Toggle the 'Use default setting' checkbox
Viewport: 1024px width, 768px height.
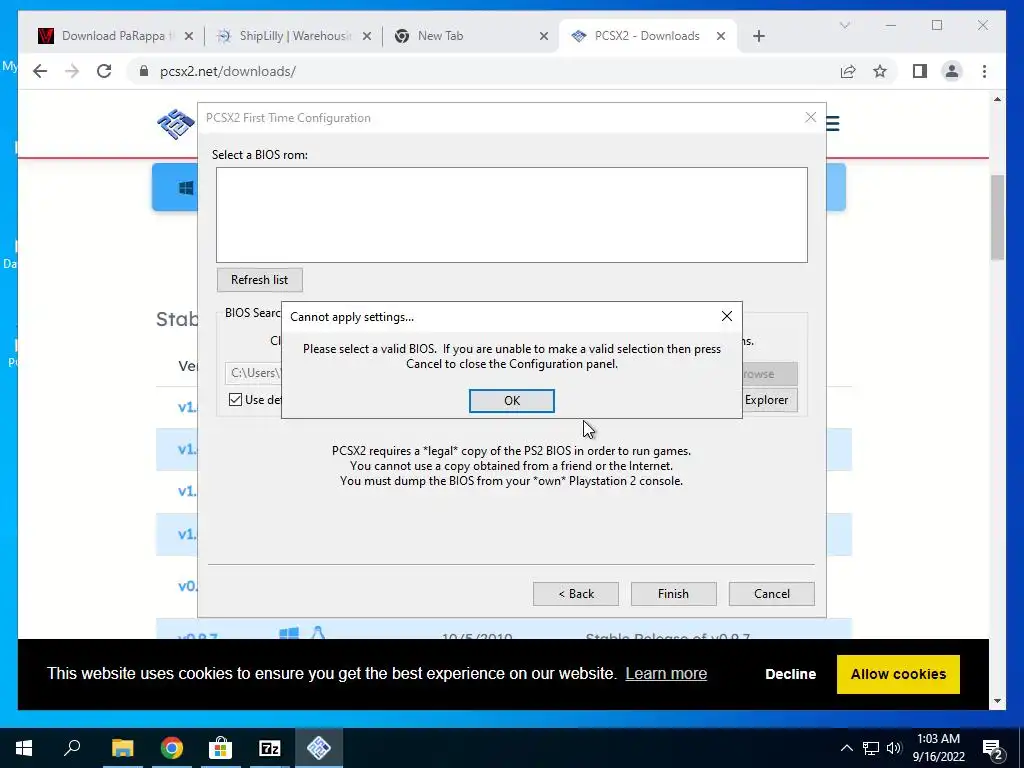(x=236, y=400)
